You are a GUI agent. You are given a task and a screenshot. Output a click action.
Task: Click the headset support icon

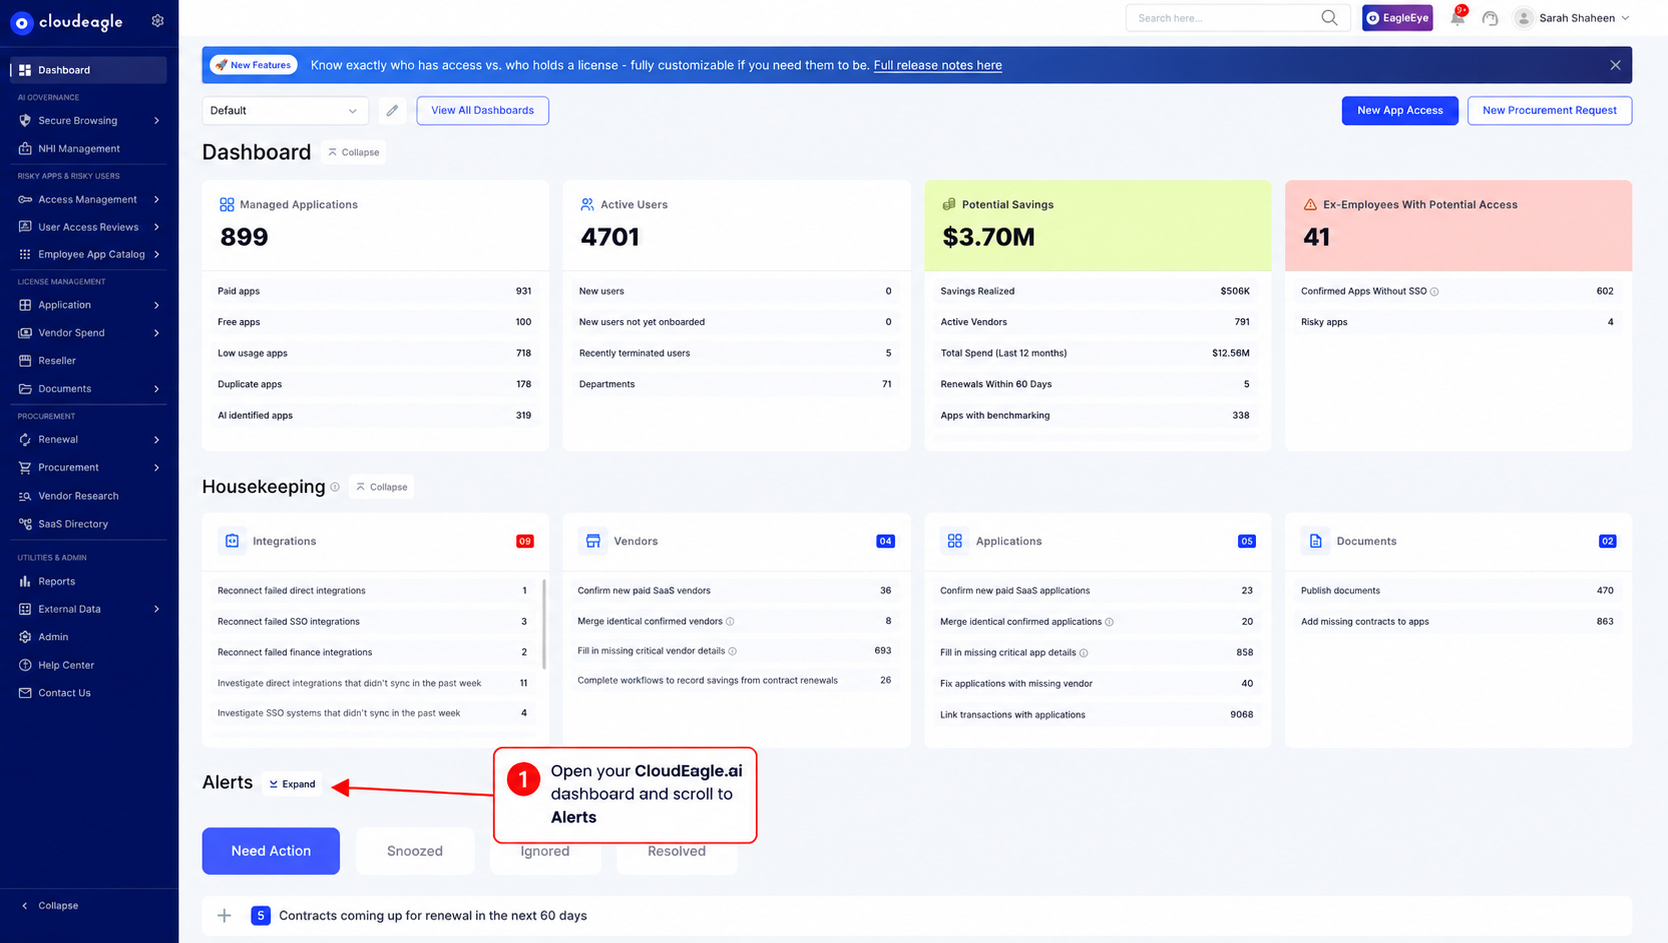(1490, 18)
